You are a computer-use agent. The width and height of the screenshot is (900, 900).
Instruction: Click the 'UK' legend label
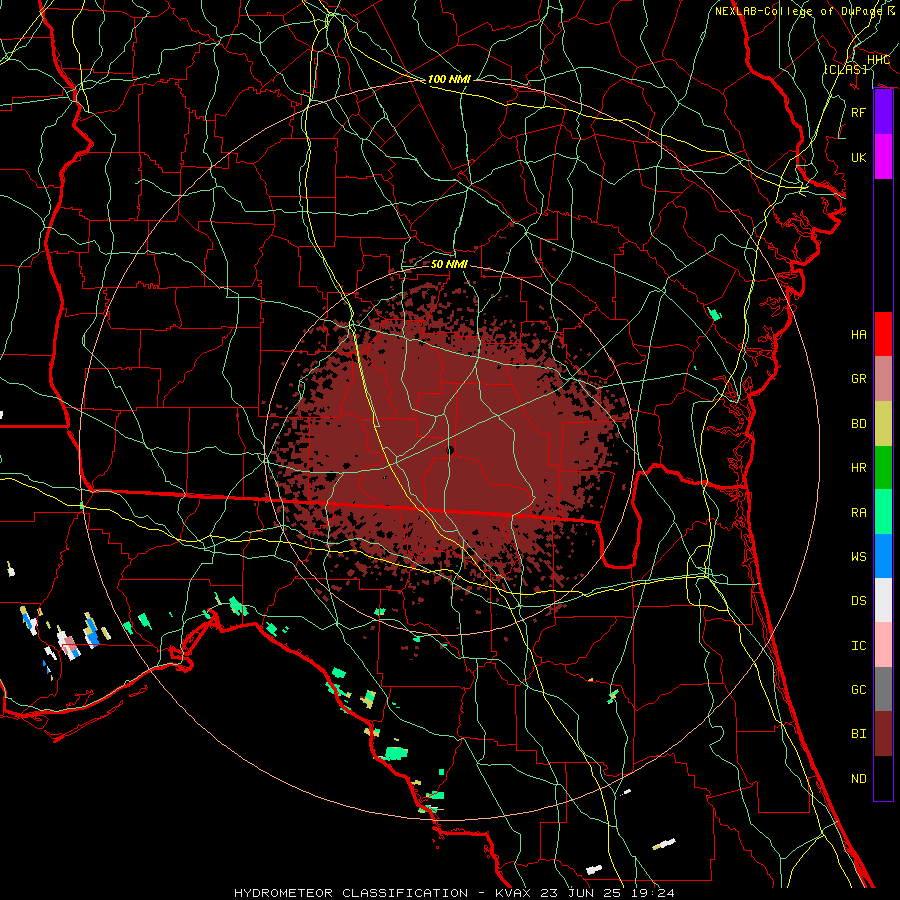(858, 157)
